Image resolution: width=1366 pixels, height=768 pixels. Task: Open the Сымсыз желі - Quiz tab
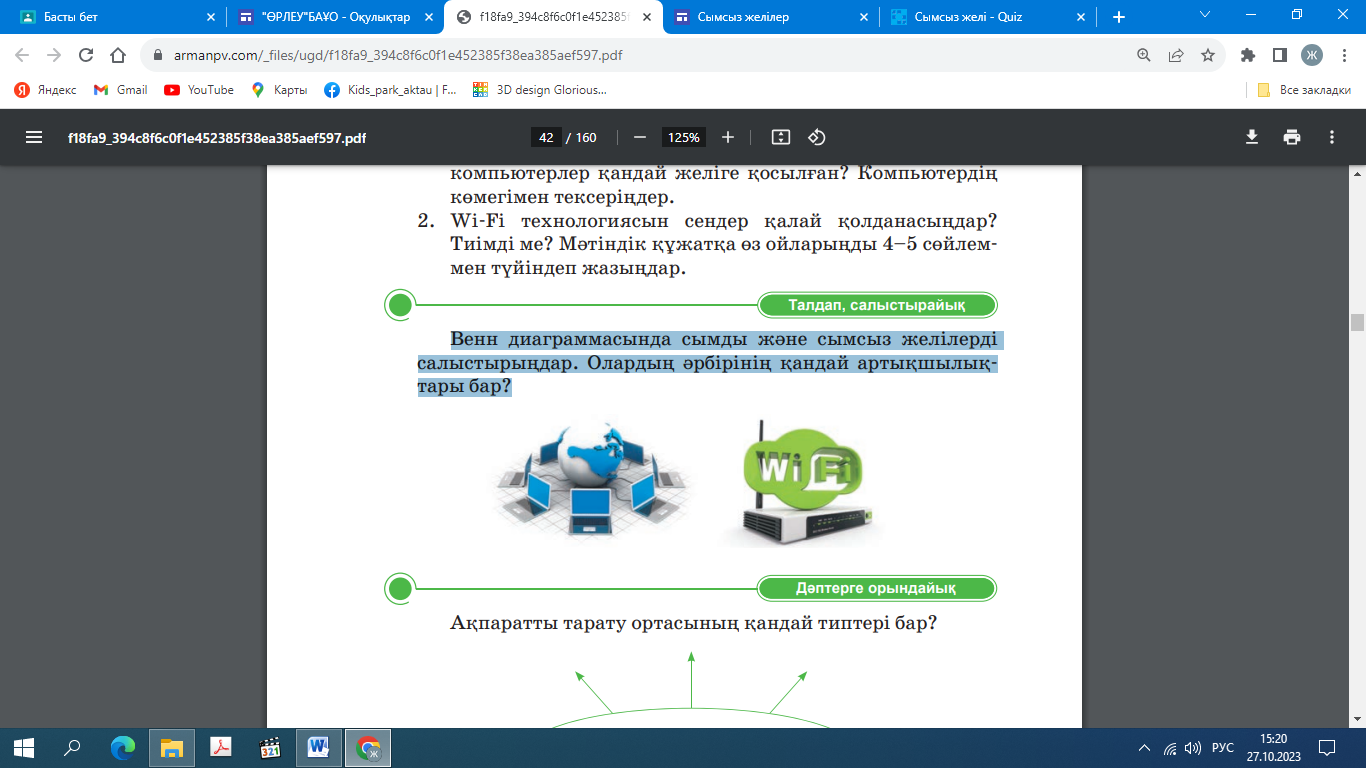[x=990, y=17]
